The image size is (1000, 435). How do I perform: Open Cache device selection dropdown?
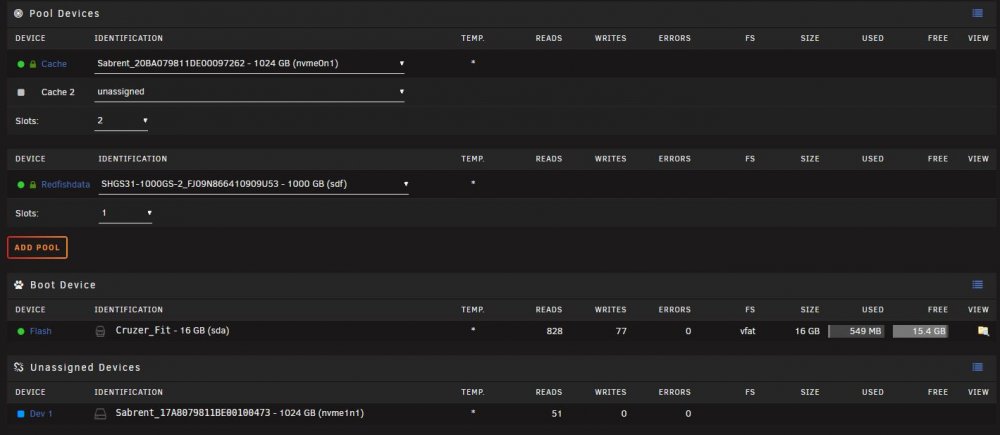(x=249, y=64)
